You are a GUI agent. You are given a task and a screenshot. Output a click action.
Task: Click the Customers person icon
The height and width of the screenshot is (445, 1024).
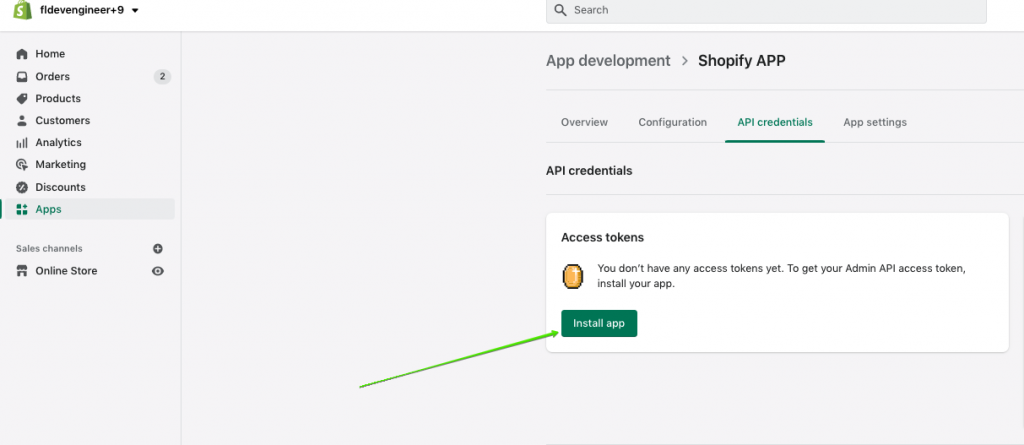click(22, 121)
